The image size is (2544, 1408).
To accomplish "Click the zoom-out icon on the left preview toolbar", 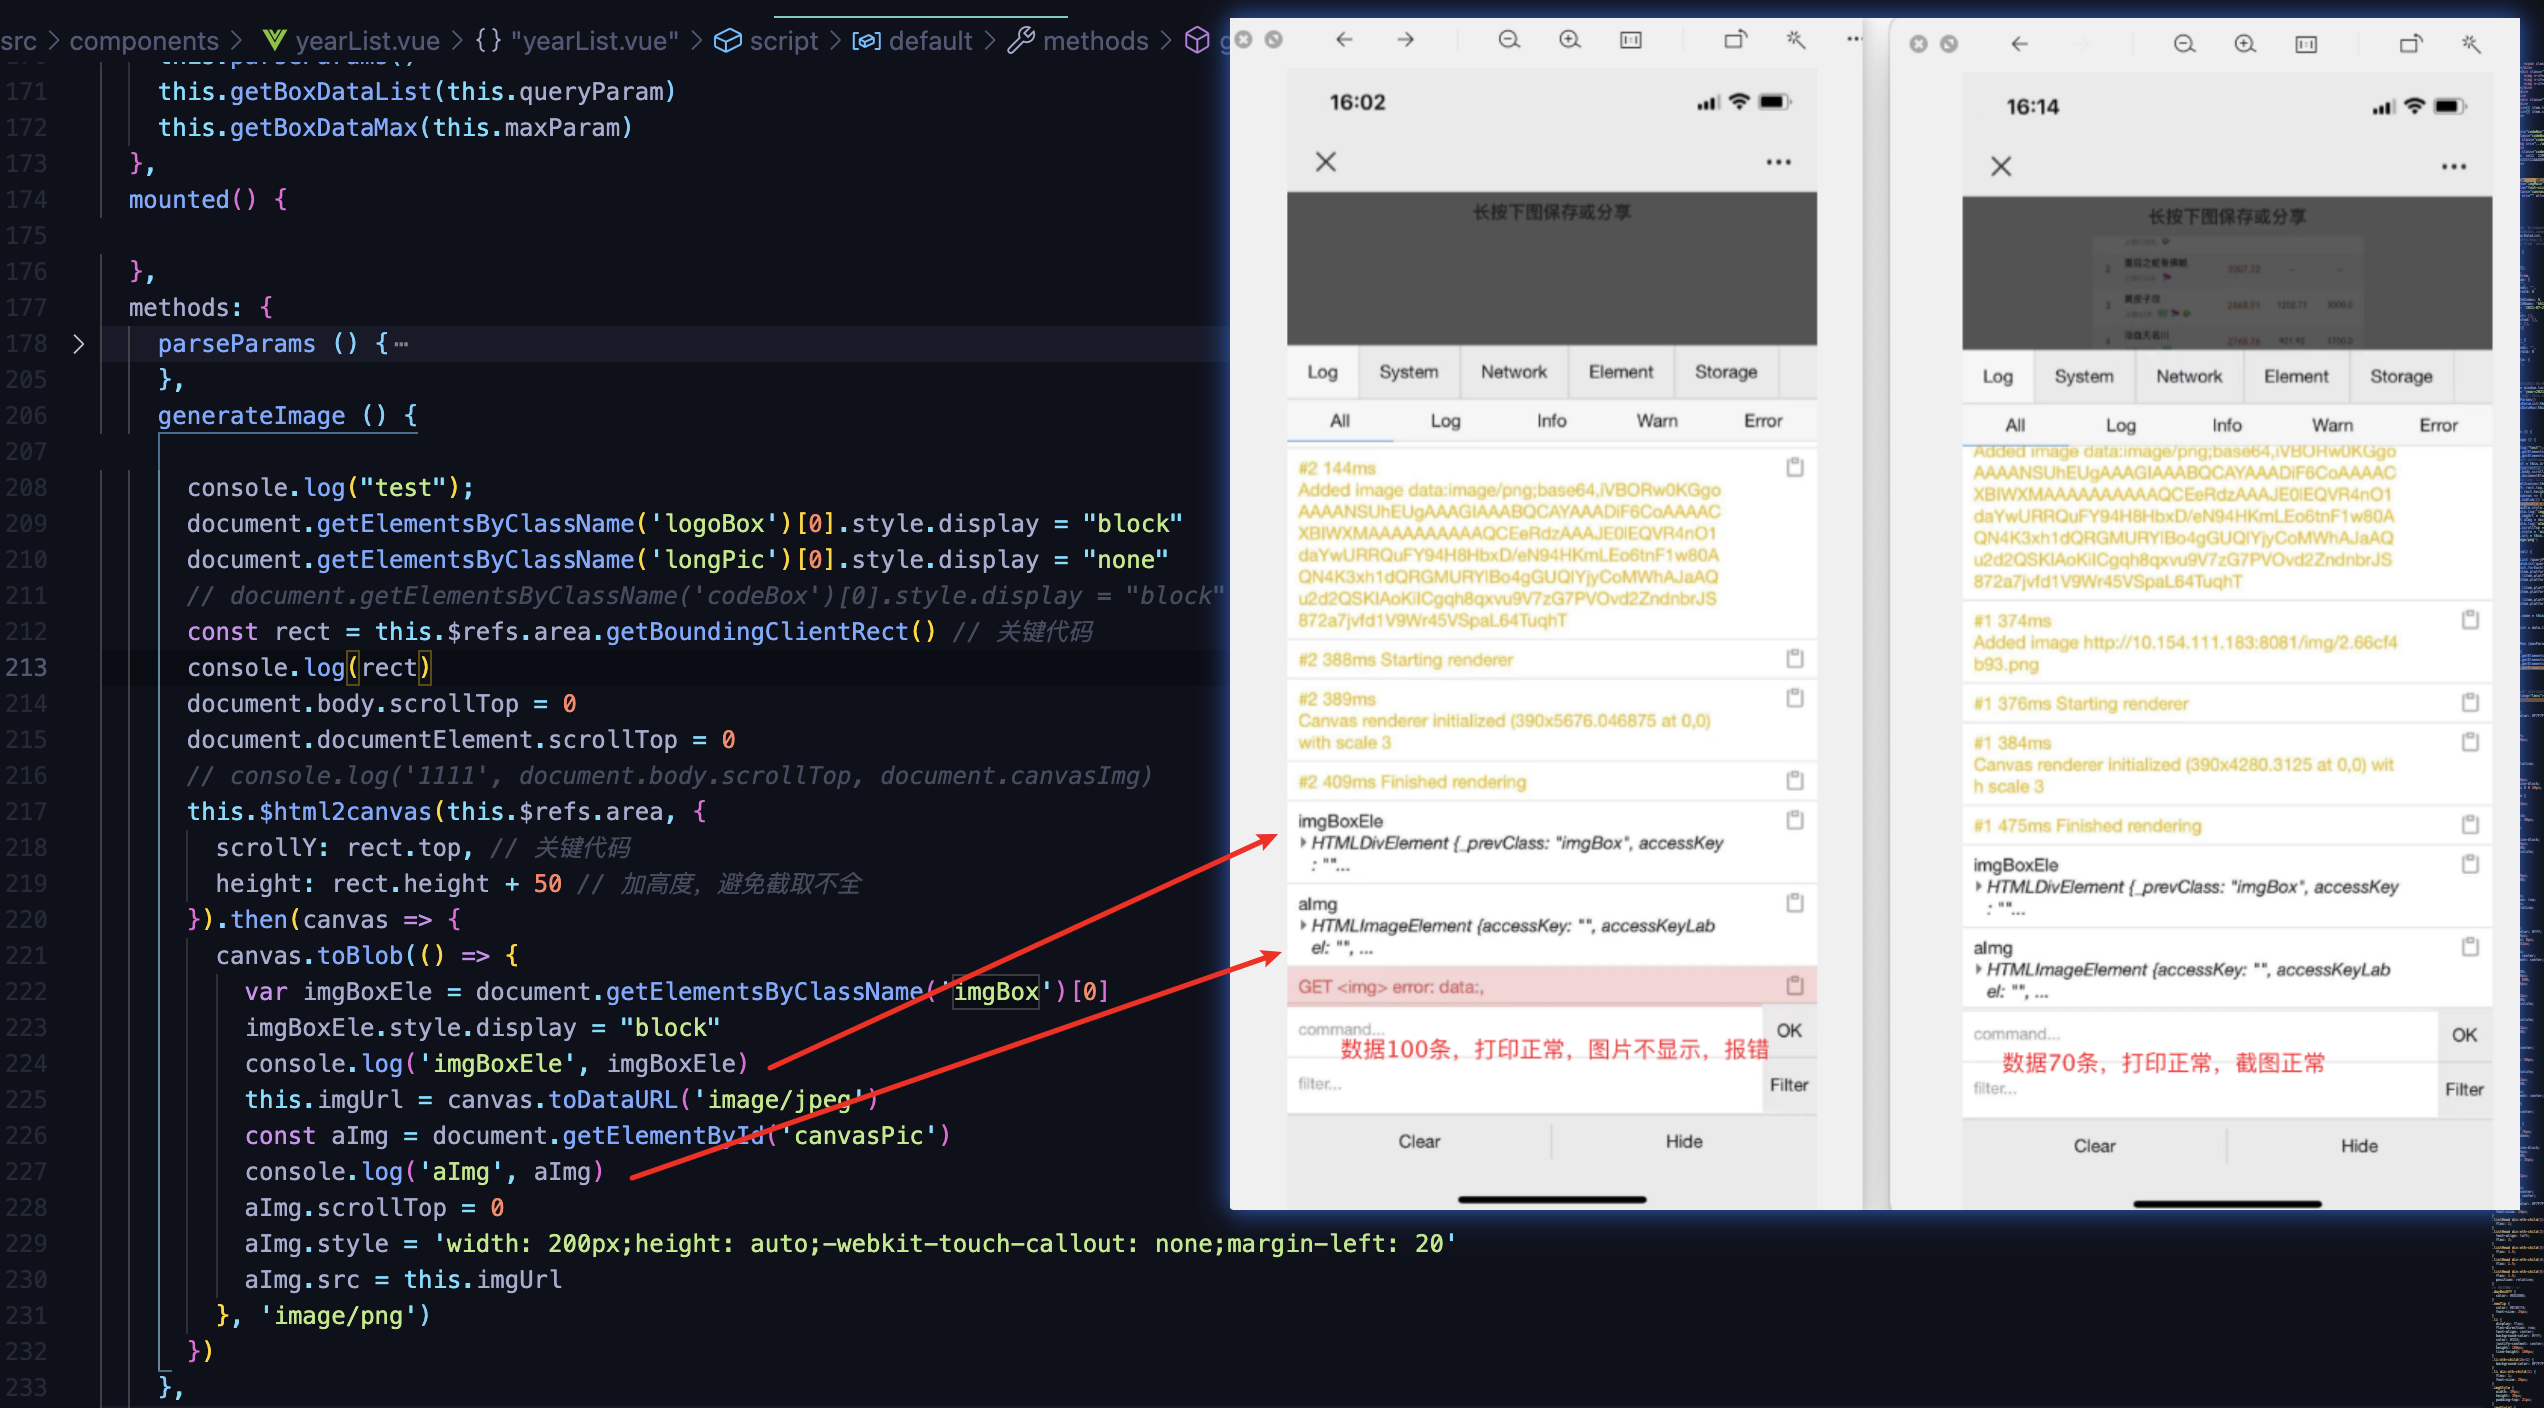I will pos(1508,40).
